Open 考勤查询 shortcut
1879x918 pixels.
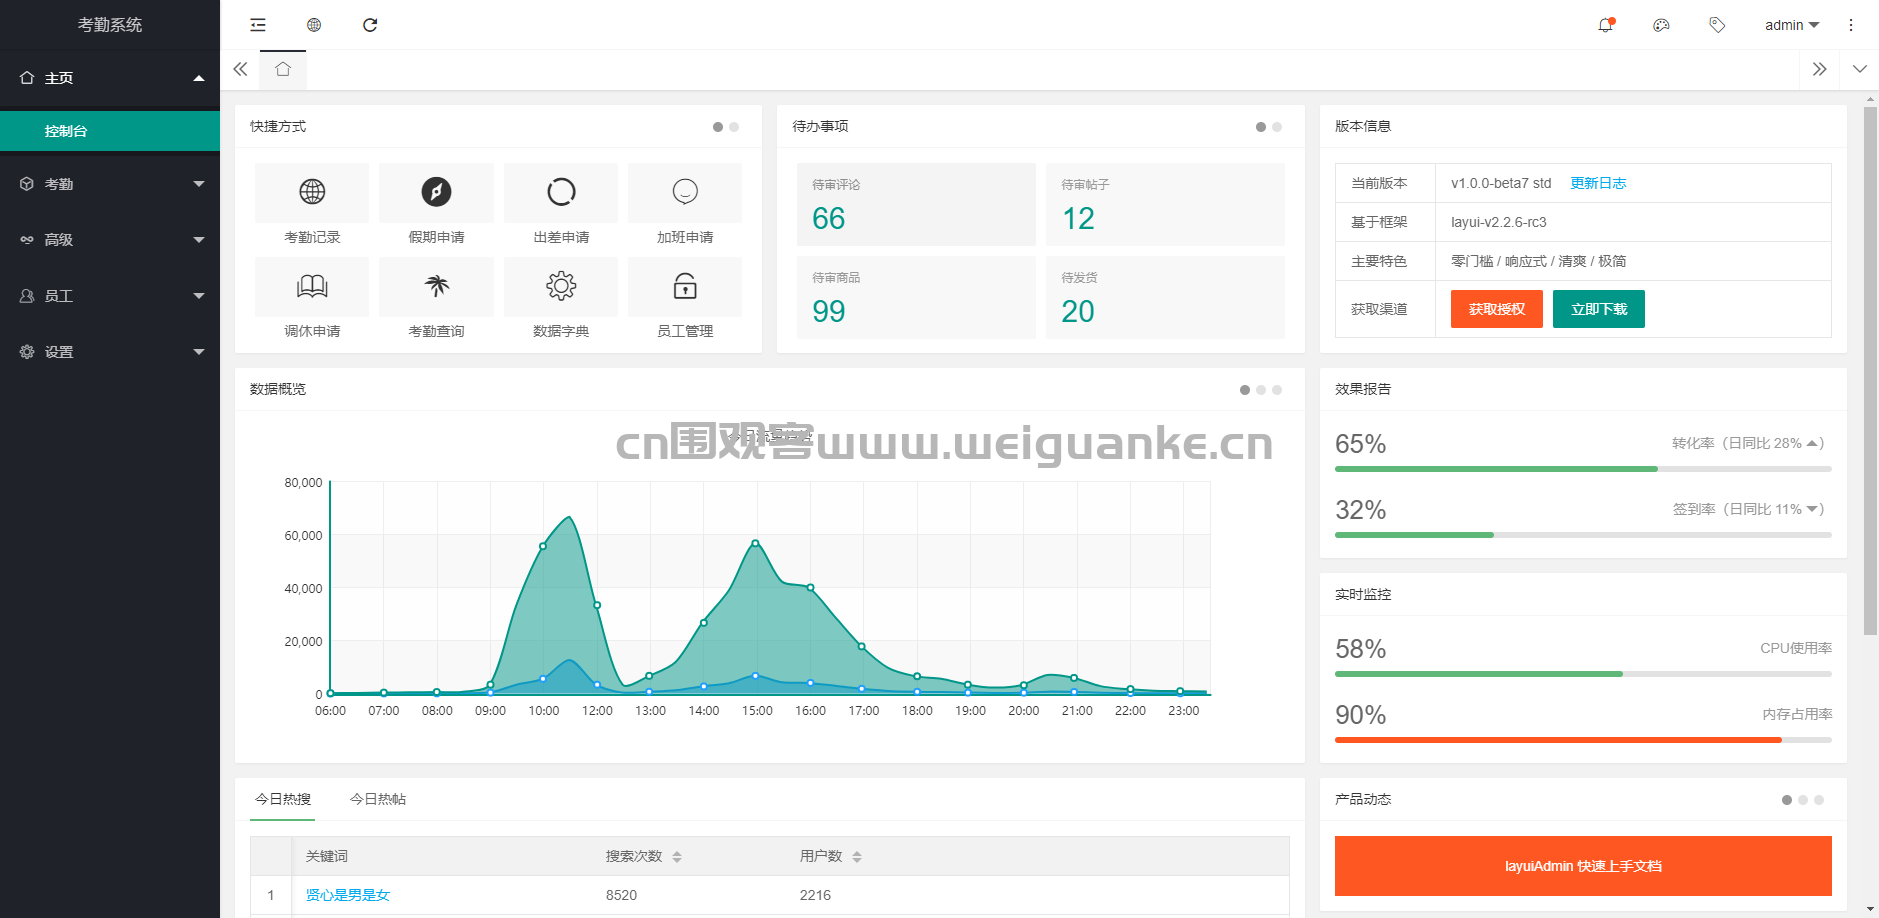pyautogui.click(x=436, y=300)
